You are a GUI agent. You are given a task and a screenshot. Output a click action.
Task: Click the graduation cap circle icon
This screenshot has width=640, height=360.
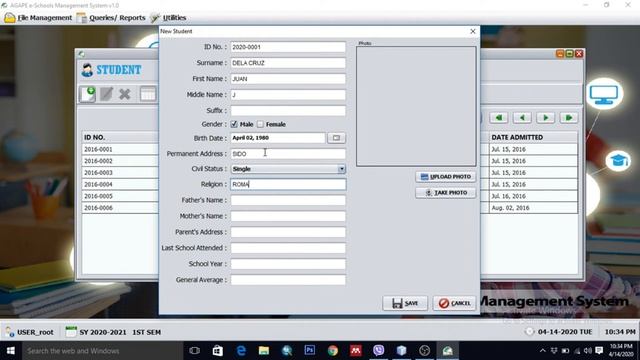click(x=618, y=161)
